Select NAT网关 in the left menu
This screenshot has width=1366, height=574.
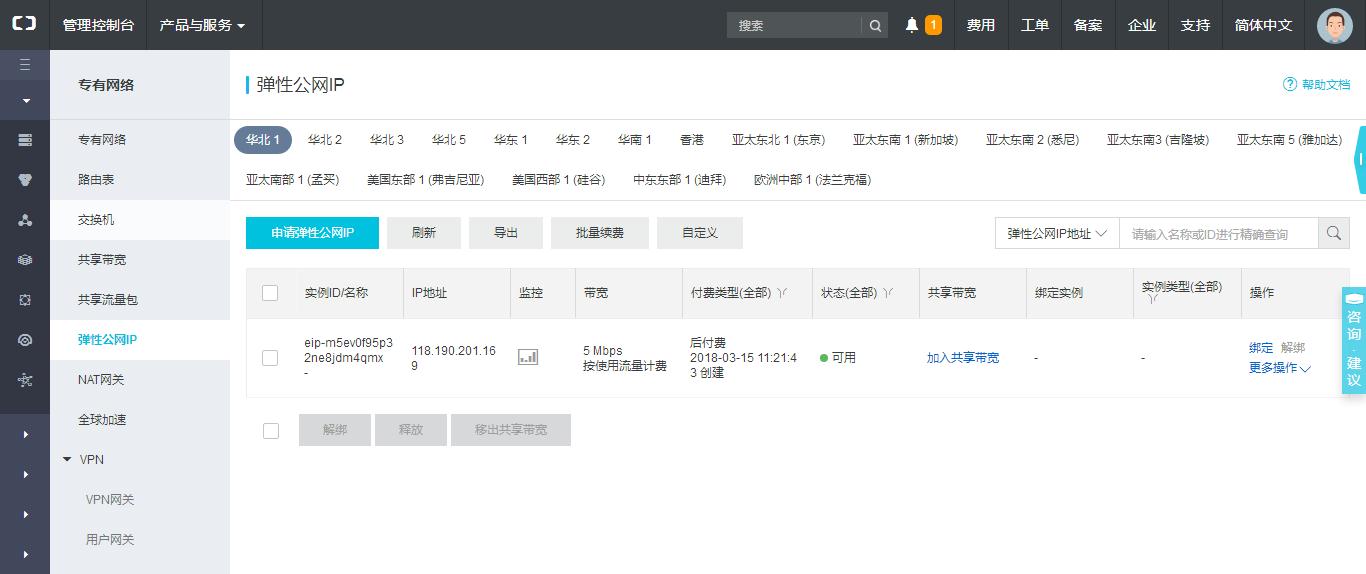tap(101, 380)
